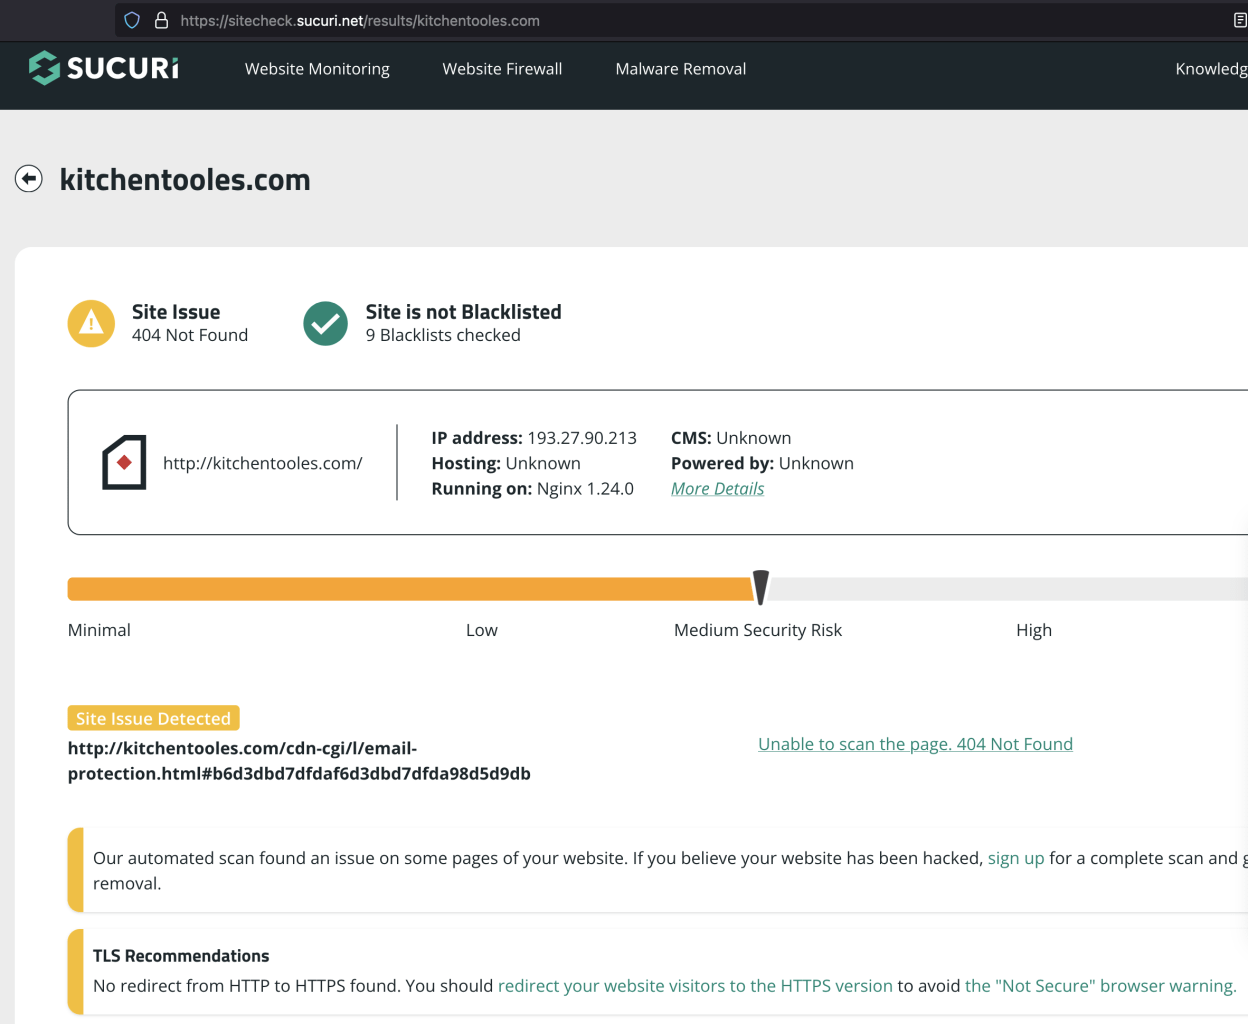This screenshot has height=1024, width=1248.
Task: Click 'CMS: Unknown' text
Action: tap(731, 438)
